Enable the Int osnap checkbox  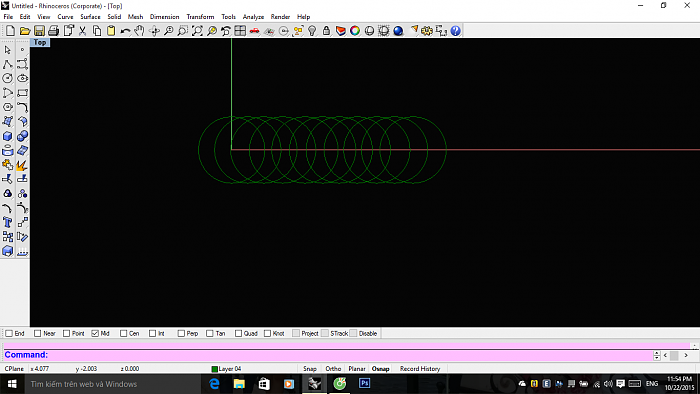153,333
